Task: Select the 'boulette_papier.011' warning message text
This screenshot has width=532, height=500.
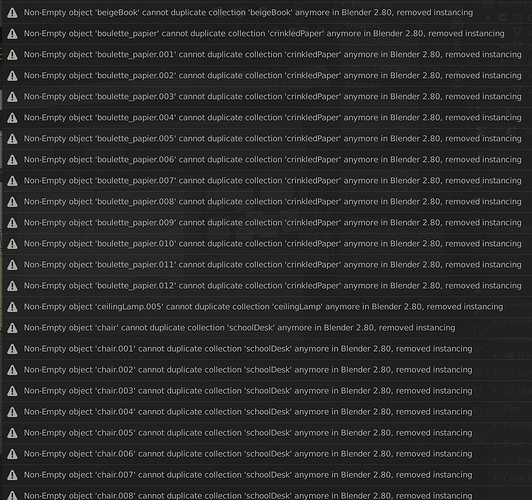Action: pos(272,265)
